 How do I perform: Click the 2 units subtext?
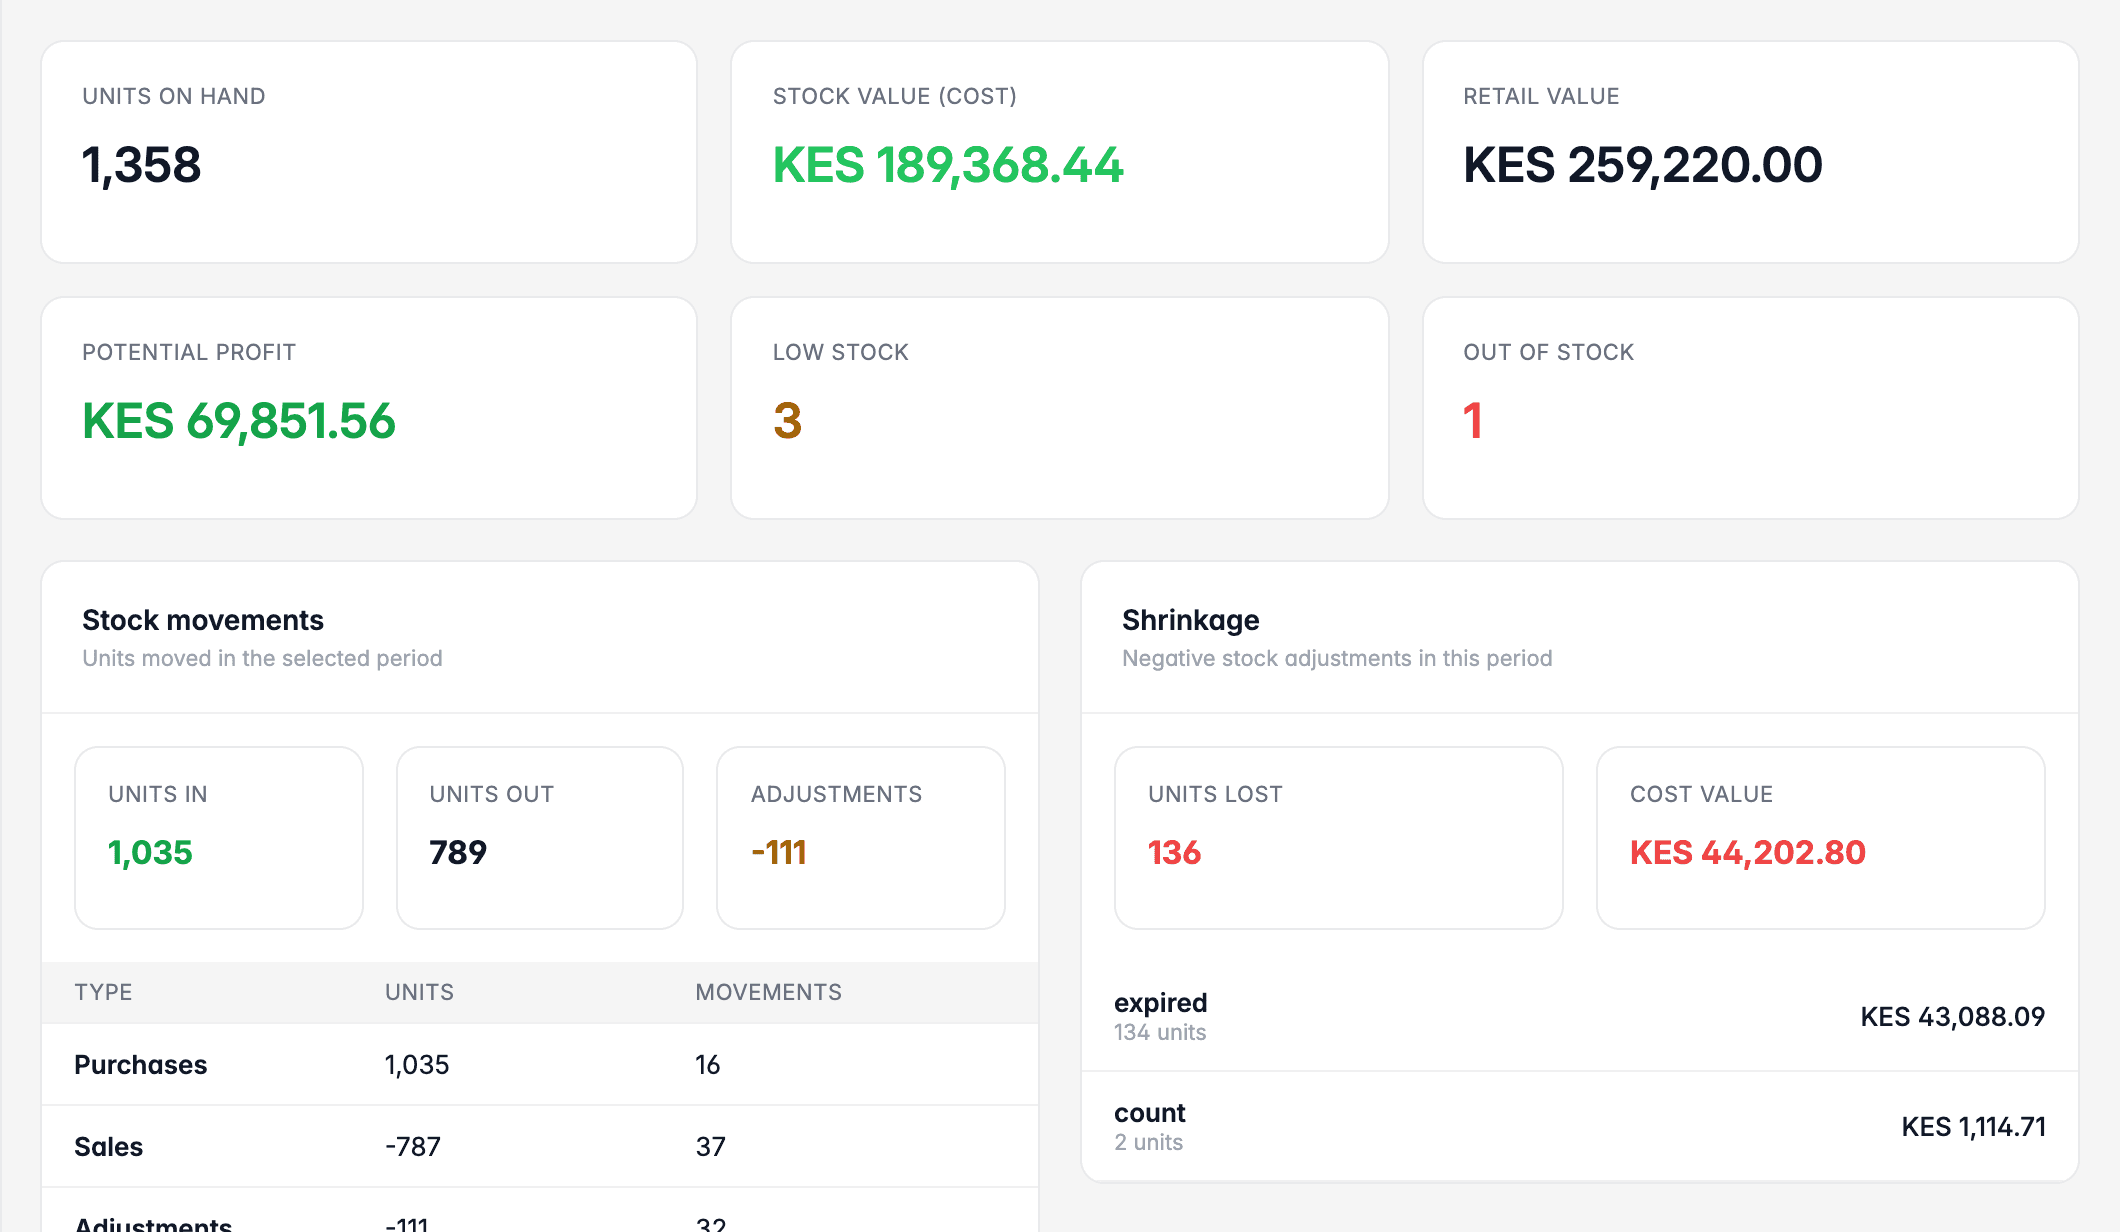click(1148, 1142)
